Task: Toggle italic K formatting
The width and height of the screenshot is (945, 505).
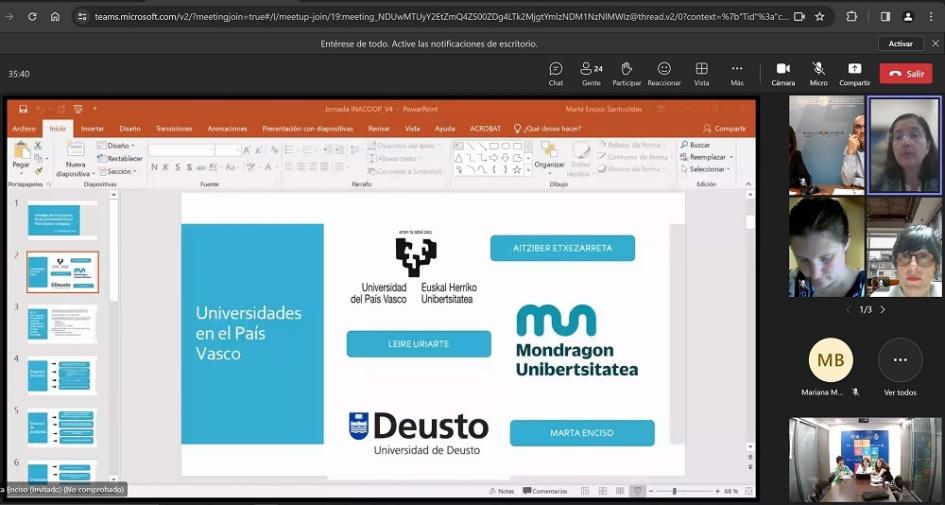Action: point(167,167)
